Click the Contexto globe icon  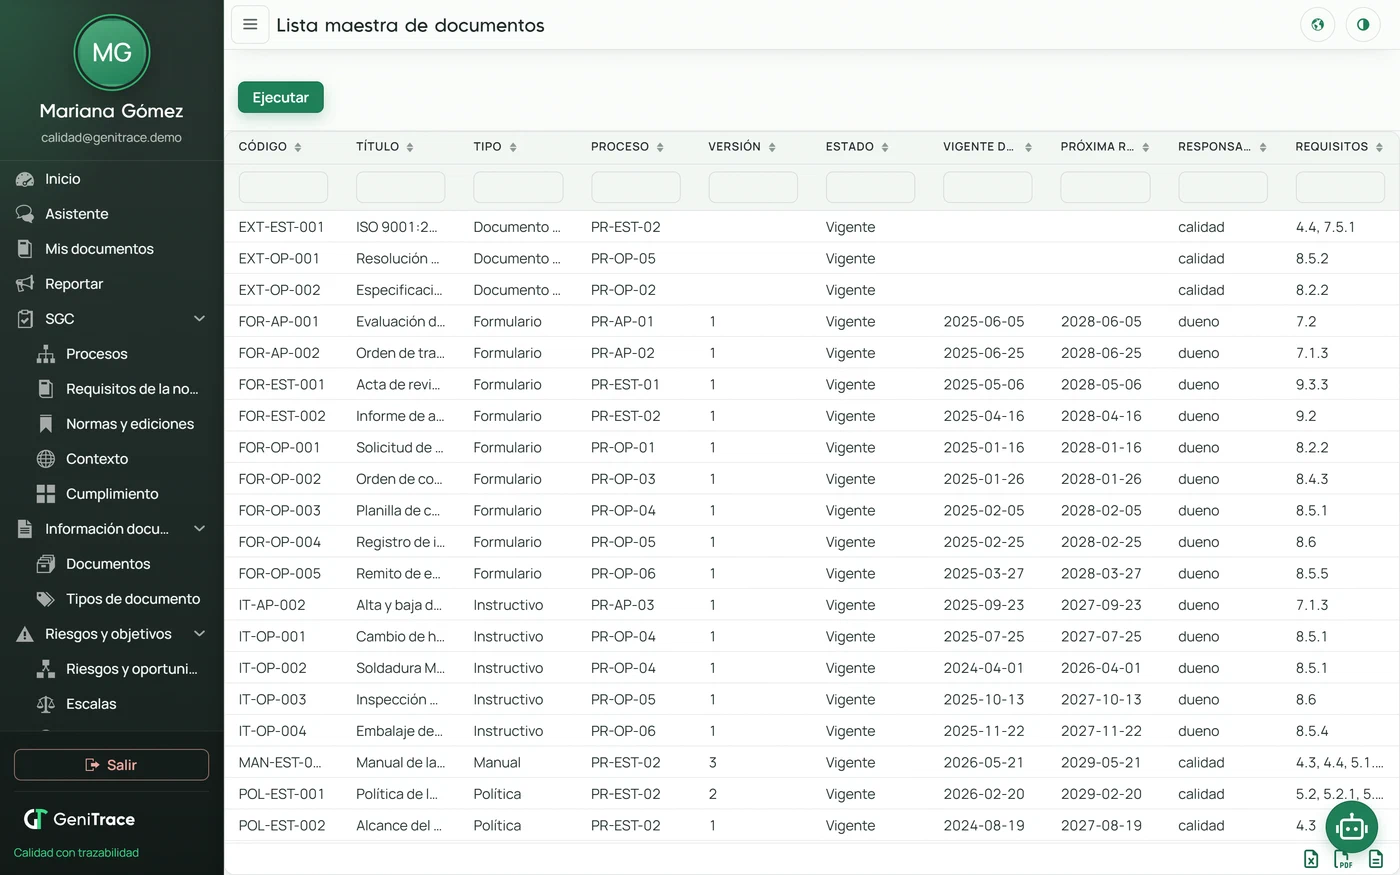(x=46, y=459)
